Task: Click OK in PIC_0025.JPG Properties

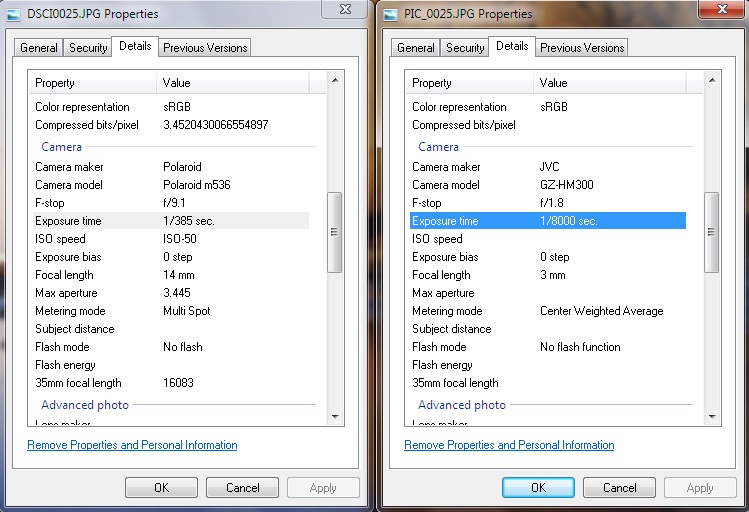Action: point(538,488)
